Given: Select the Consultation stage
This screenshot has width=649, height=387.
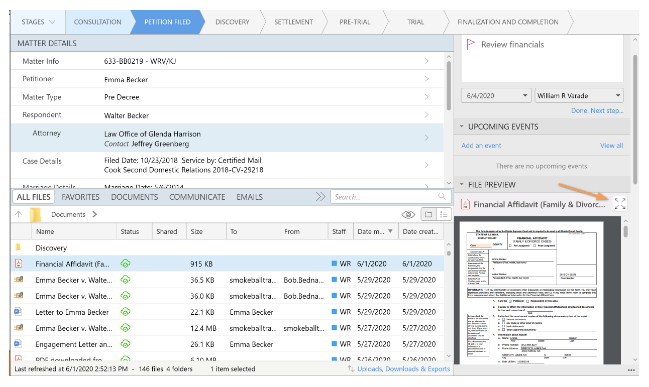Looking at the screenshot, I should pyautogui.click(x=98, y=22).
